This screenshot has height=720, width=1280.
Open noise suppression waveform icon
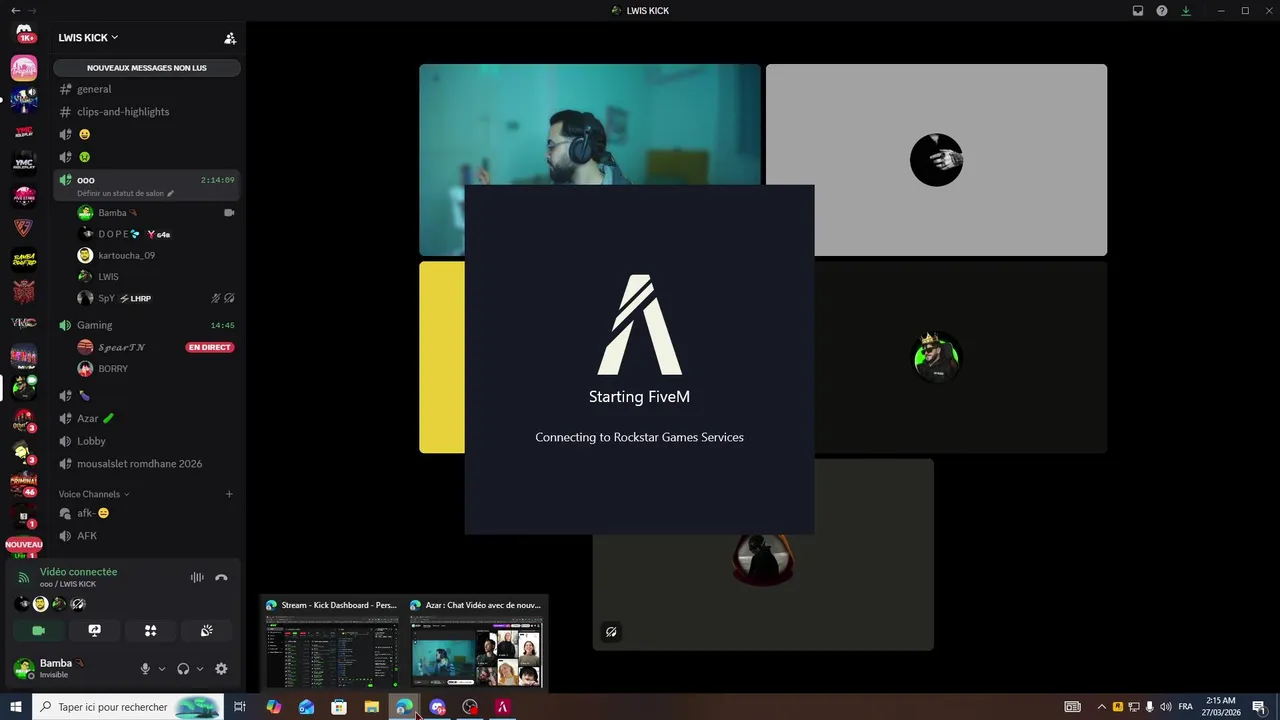197,577
